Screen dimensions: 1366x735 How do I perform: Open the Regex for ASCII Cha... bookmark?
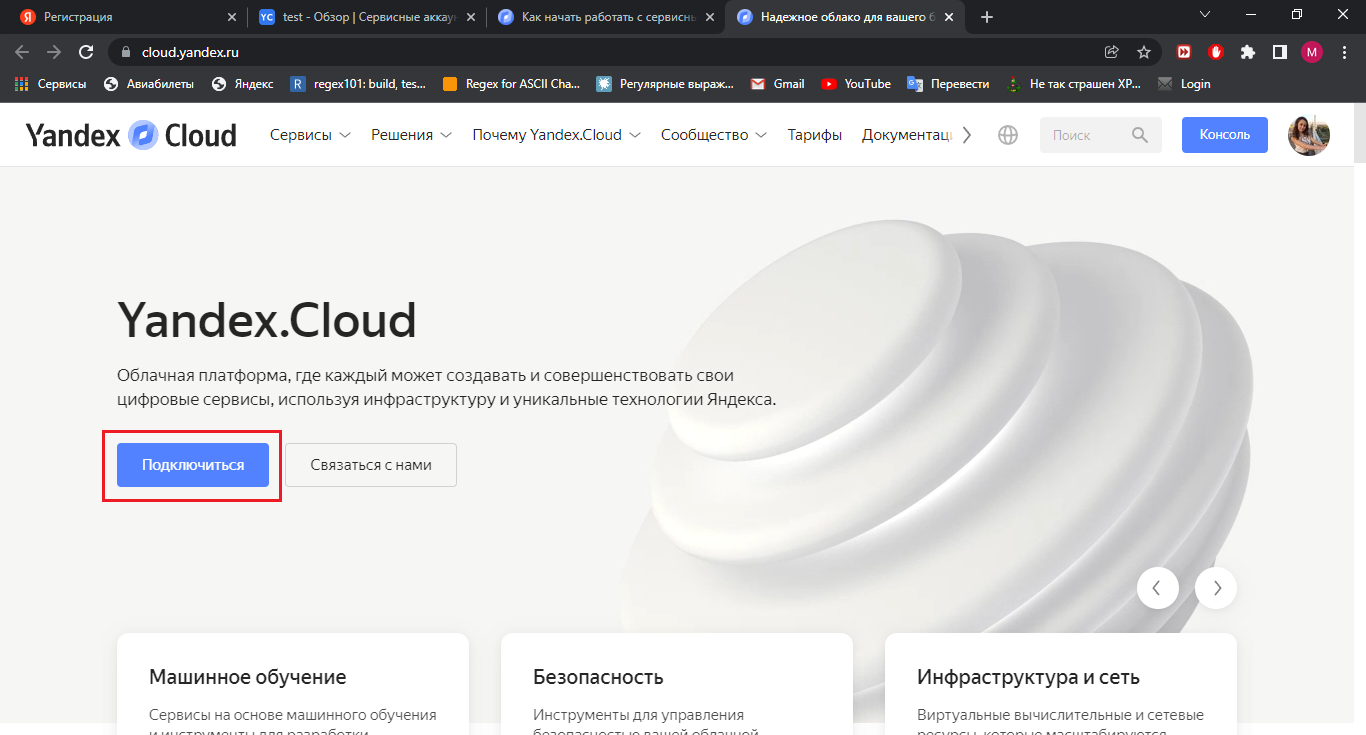[511, 84]
